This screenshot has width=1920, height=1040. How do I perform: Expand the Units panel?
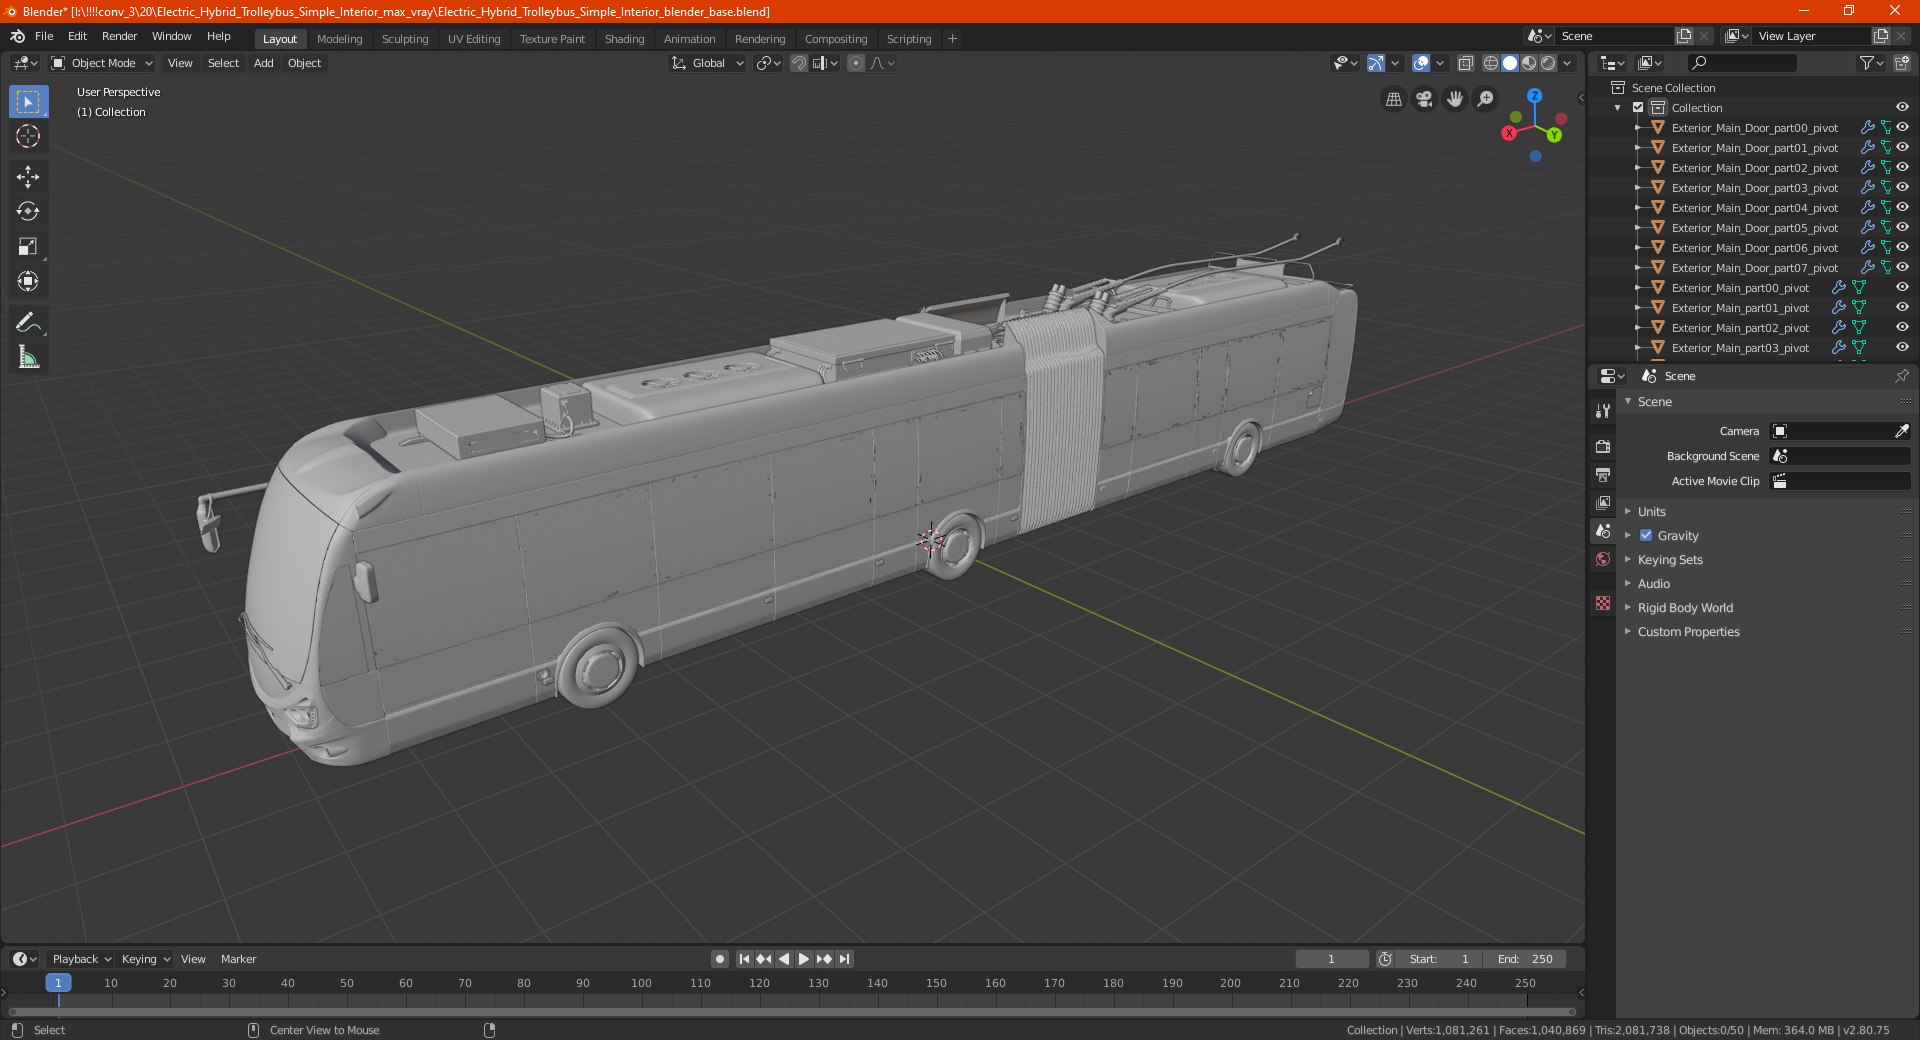click(1651, 511)
